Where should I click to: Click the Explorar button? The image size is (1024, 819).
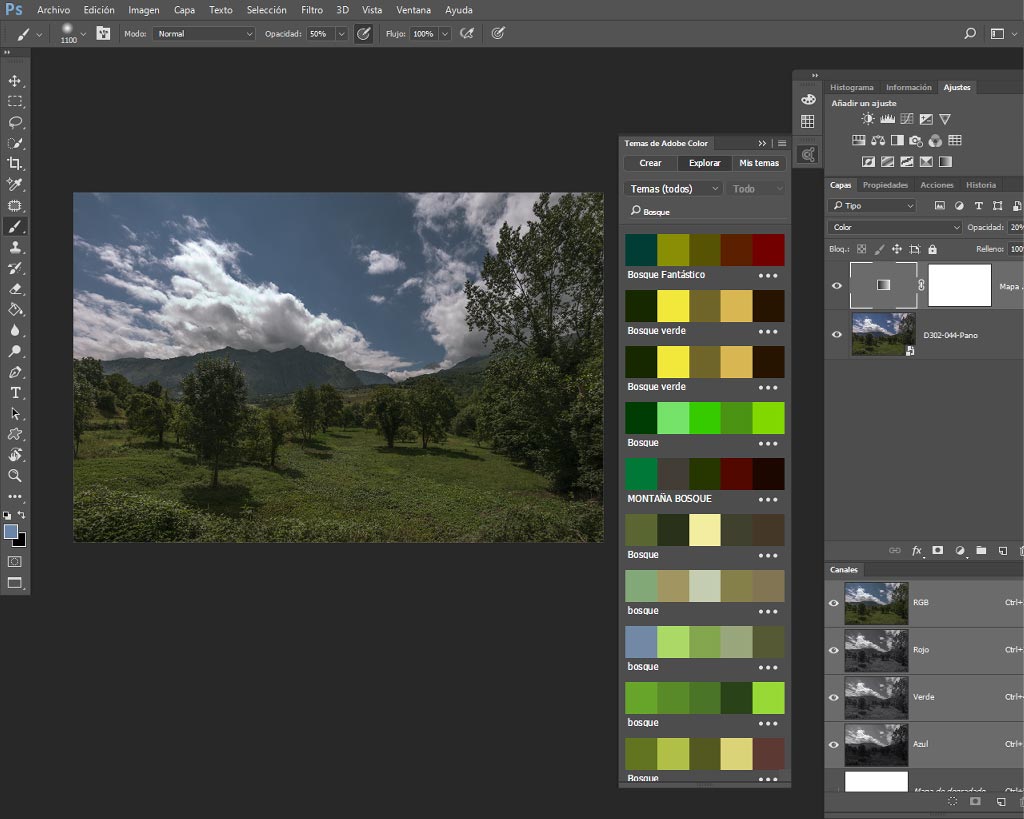coord(705,163)
